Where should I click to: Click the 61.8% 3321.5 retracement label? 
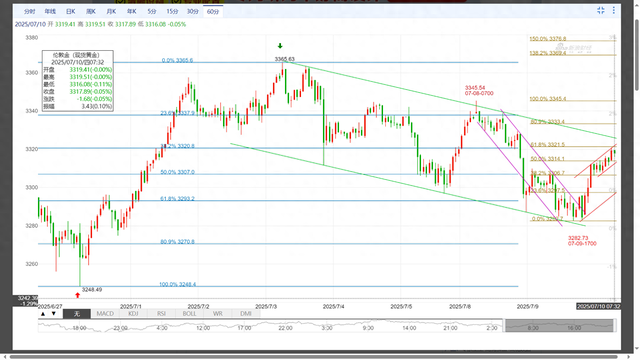[x=548, y=144]
